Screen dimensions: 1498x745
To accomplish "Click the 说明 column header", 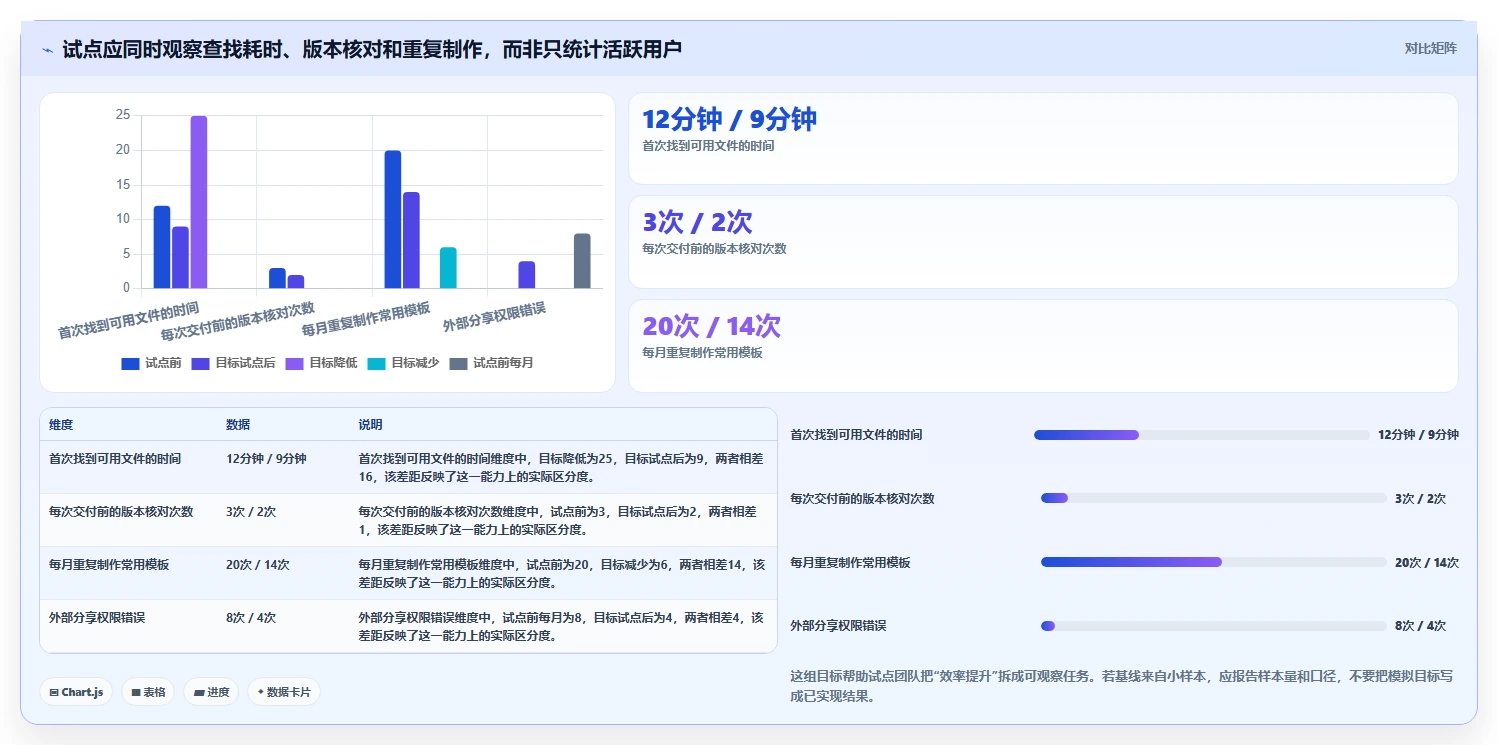I will pyautogui.click(x=371, y=425).
